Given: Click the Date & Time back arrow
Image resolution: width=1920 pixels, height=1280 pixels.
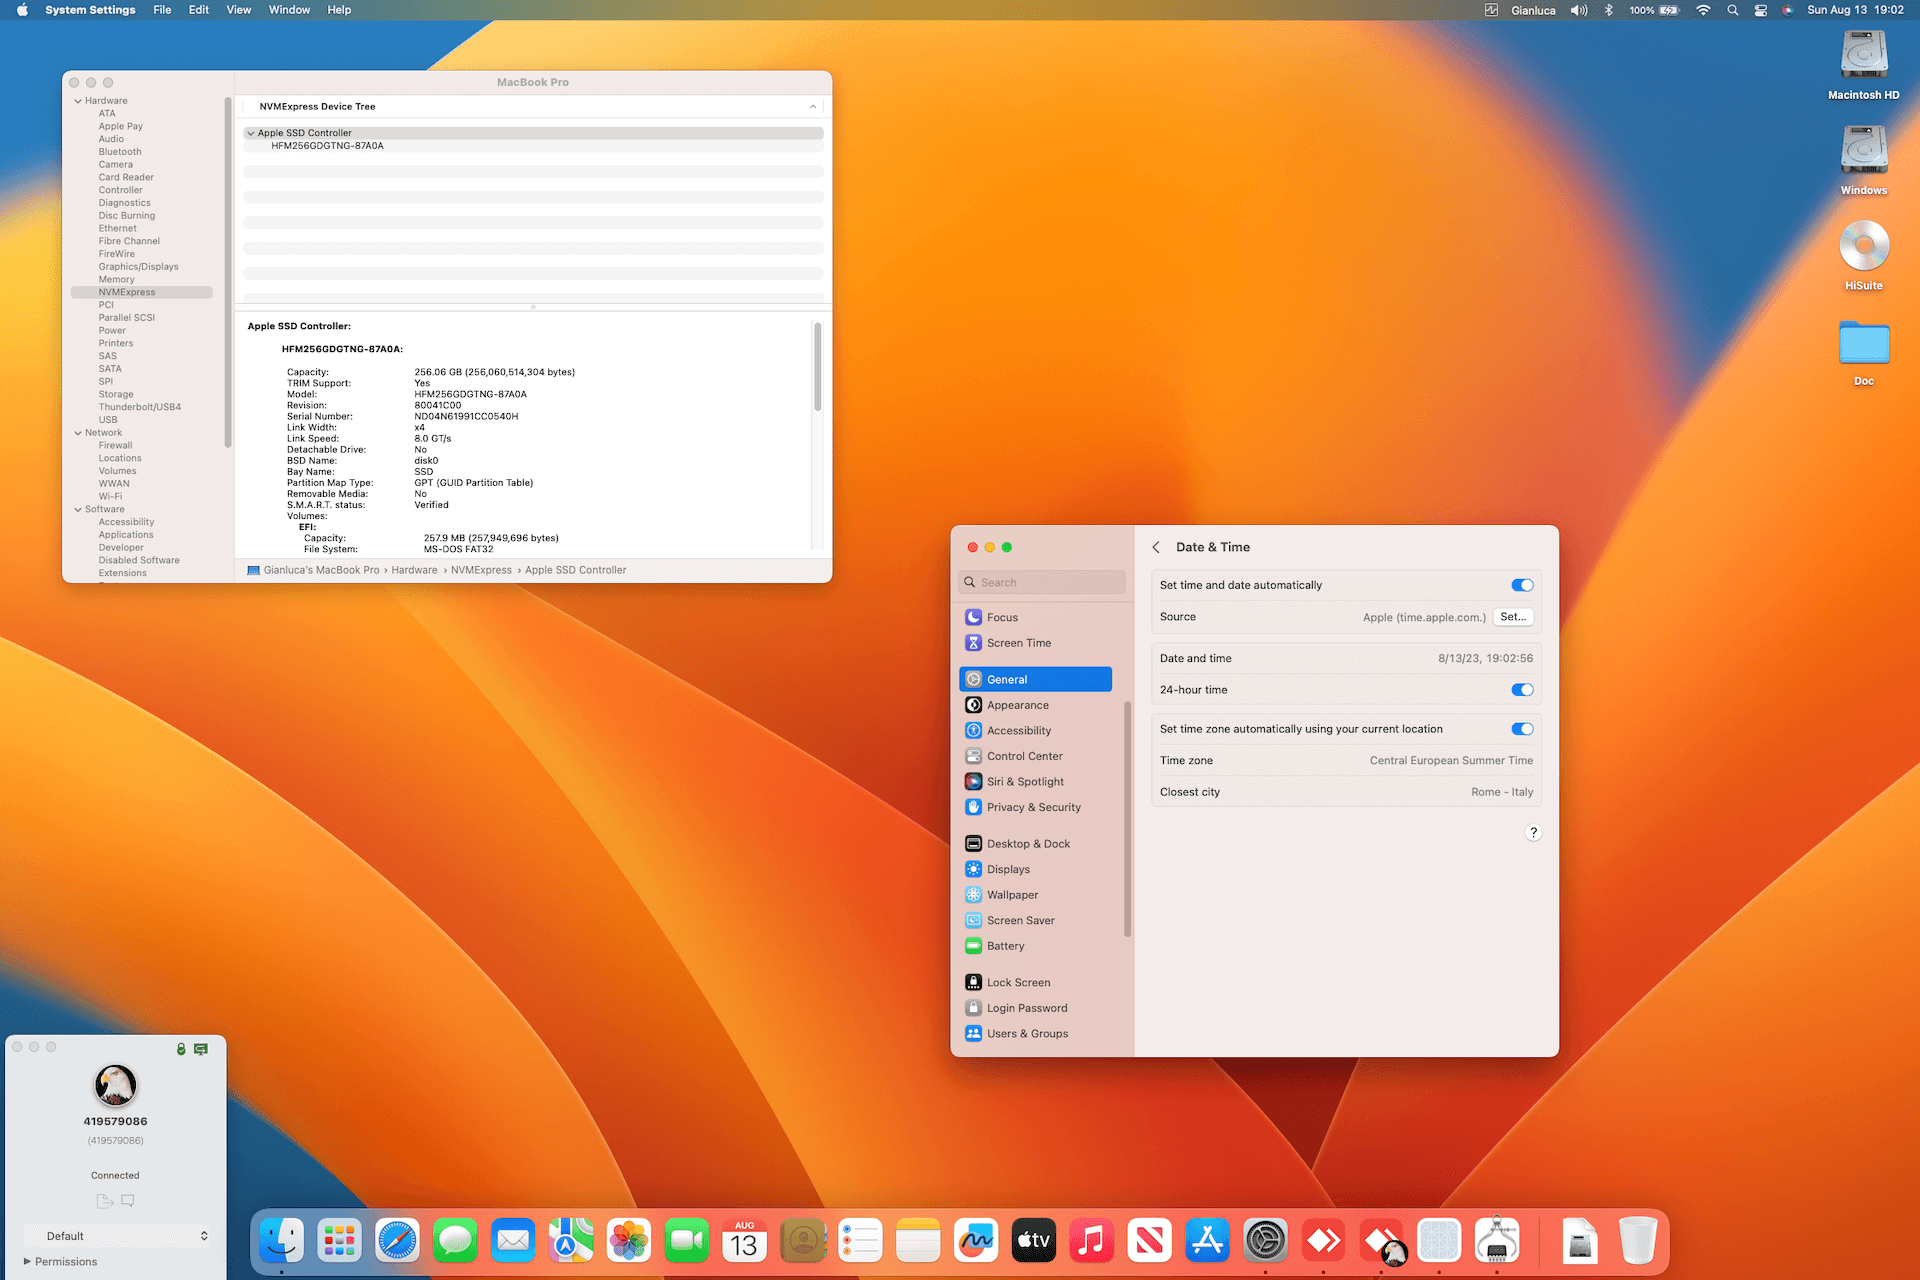Looking at the screenshot, I should click(x=1156, y=547).
